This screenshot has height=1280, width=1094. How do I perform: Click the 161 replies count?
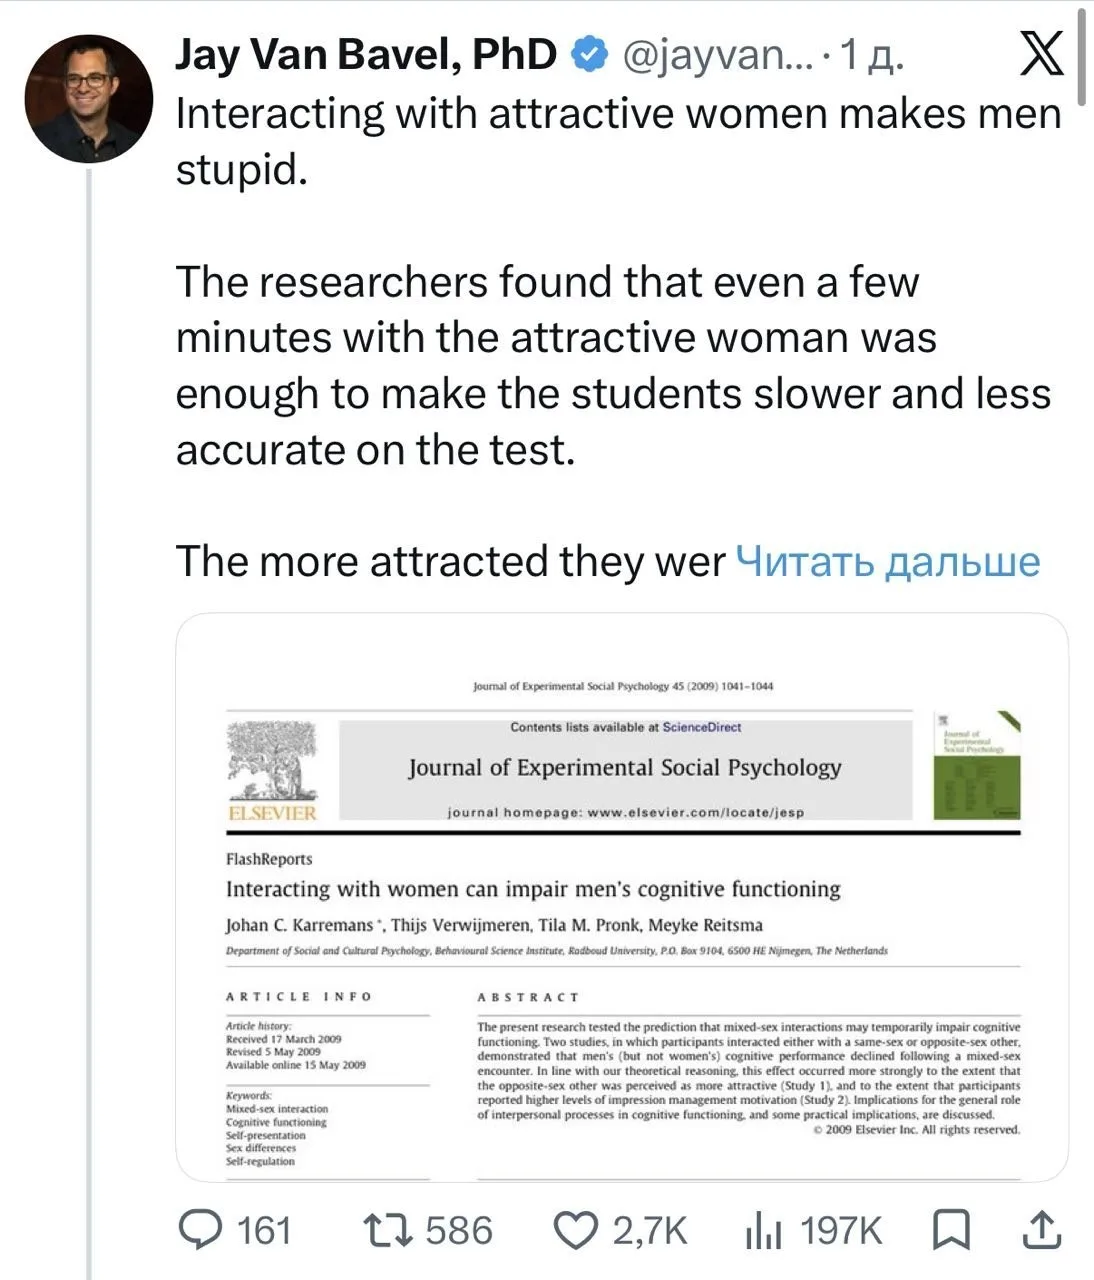tap(264, 1231)
